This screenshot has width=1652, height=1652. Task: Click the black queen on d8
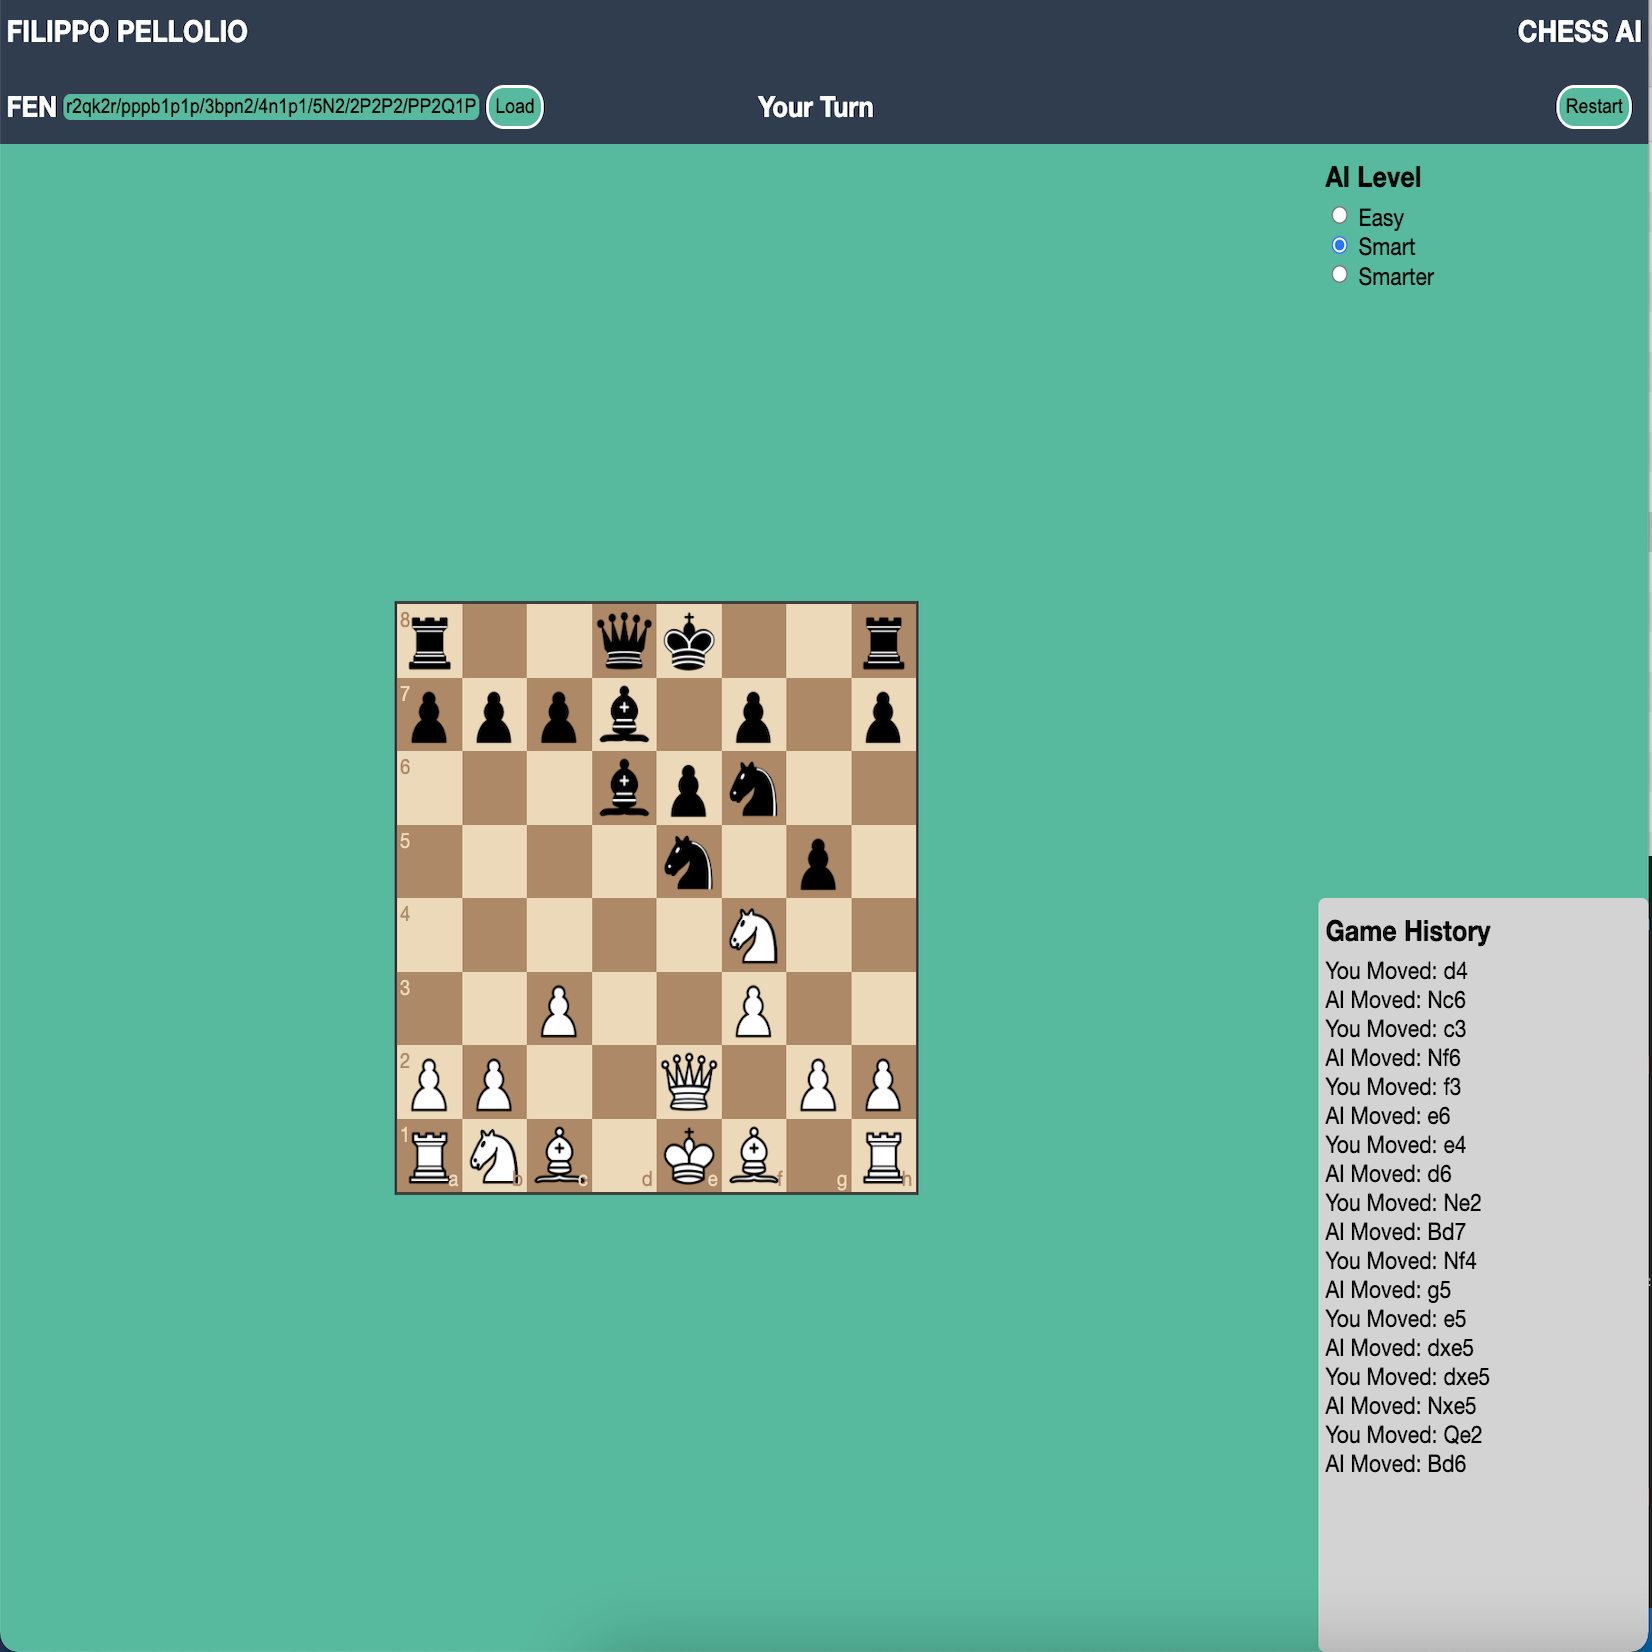[624, 641]
